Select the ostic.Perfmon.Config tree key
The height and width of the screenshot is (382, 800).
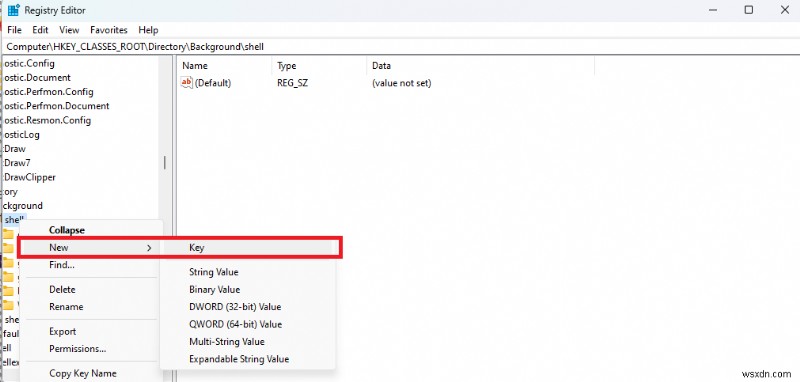pos(48,92)
